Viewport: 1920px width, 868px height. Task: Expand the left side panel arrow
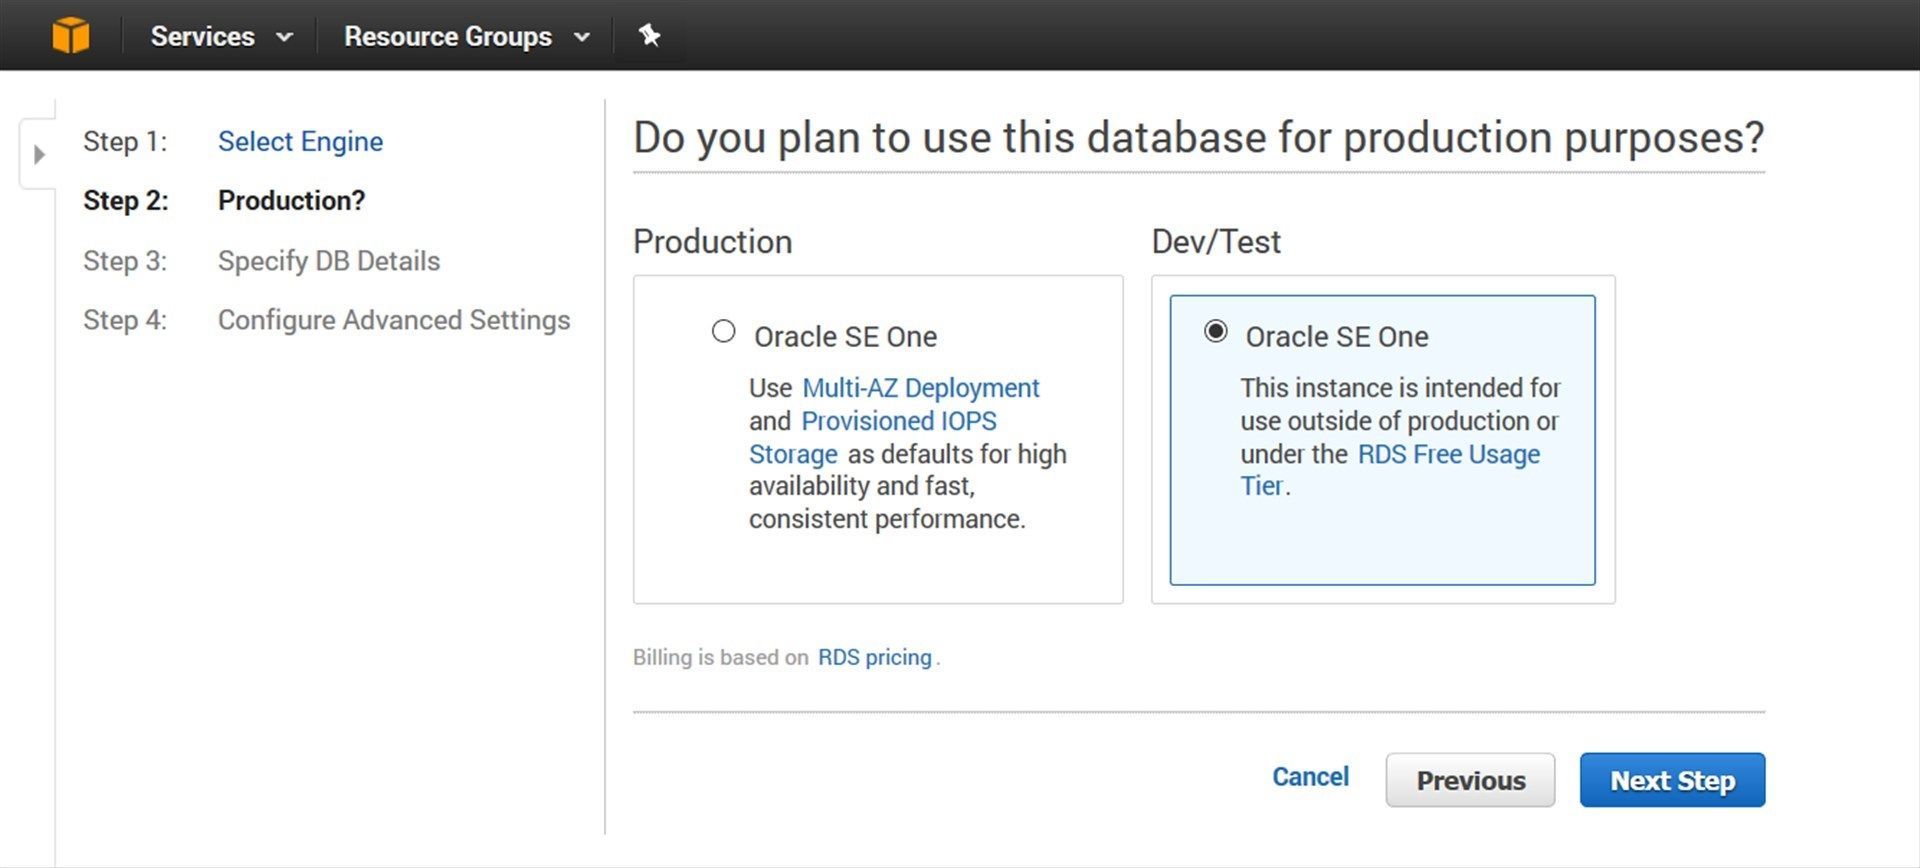pos(39,155)
